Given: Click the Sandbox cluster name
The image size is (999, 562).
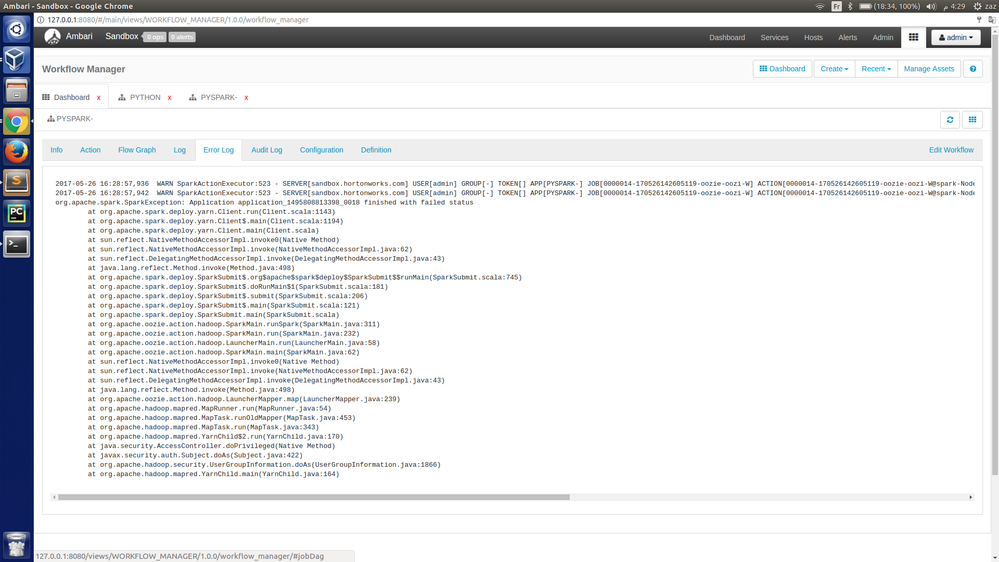Looking at the screenshot, I should point(122,36).
